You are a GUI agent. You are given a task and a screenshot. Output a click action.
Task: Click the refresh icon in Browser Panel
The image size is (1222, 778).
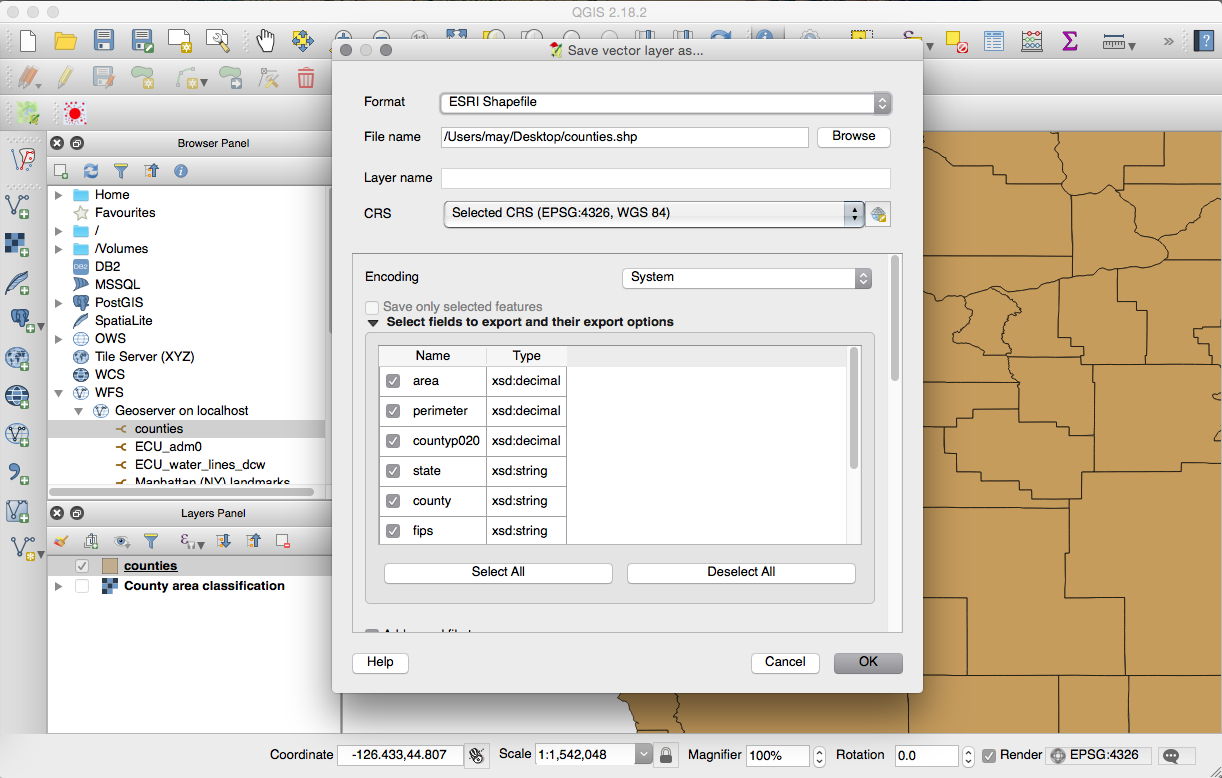click(91, 171)
